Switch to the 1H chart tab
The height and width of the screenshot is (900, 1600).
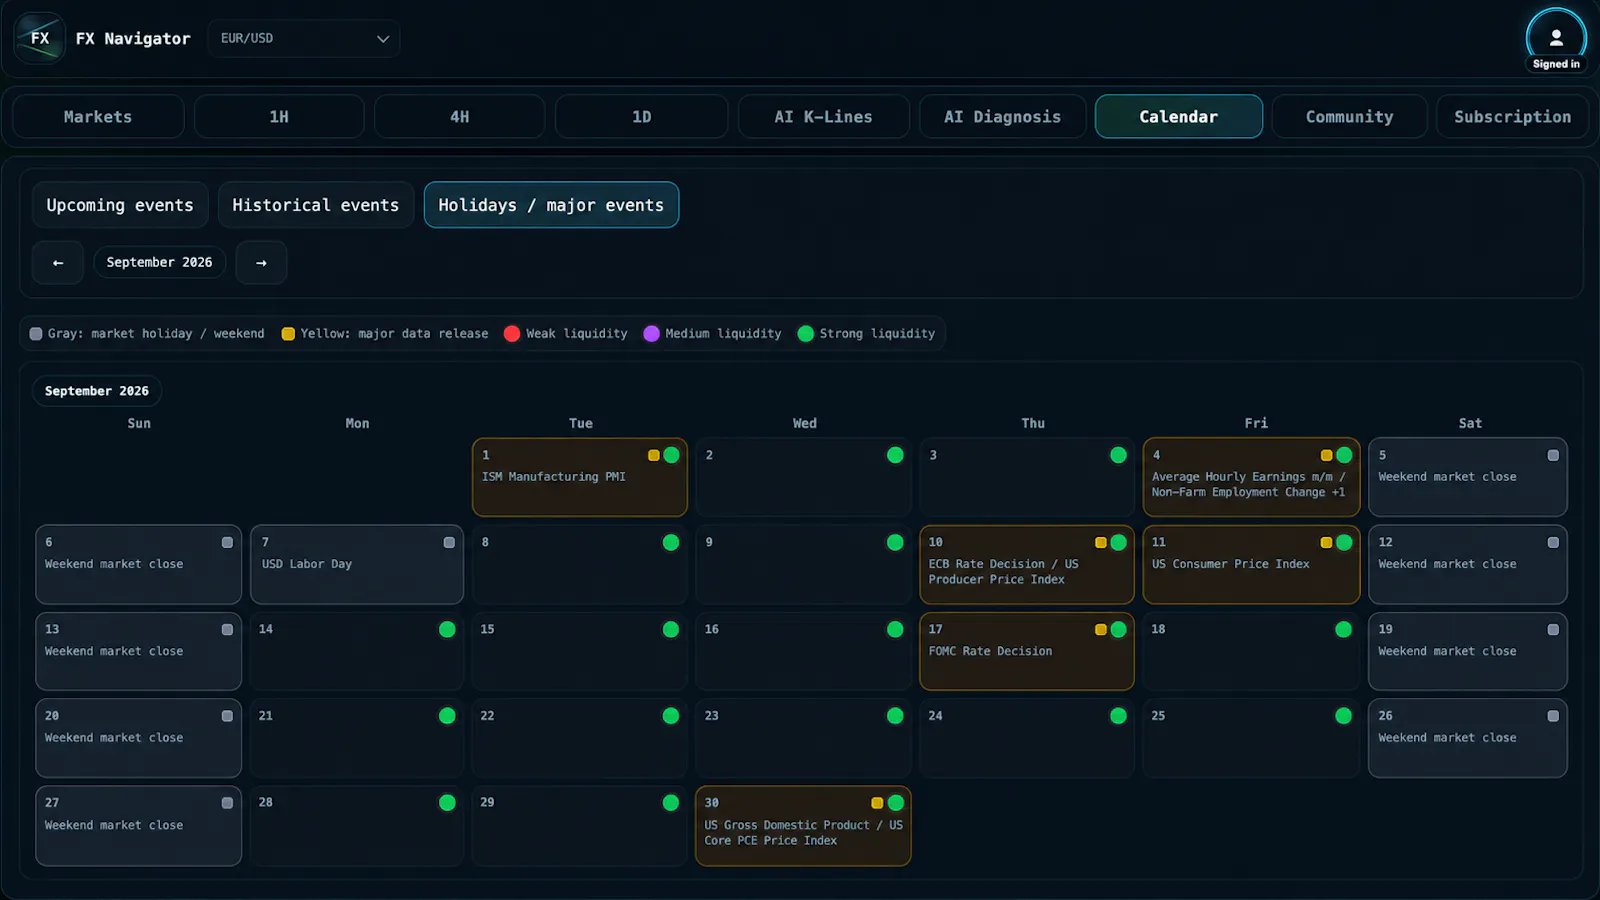click(279, 117)
